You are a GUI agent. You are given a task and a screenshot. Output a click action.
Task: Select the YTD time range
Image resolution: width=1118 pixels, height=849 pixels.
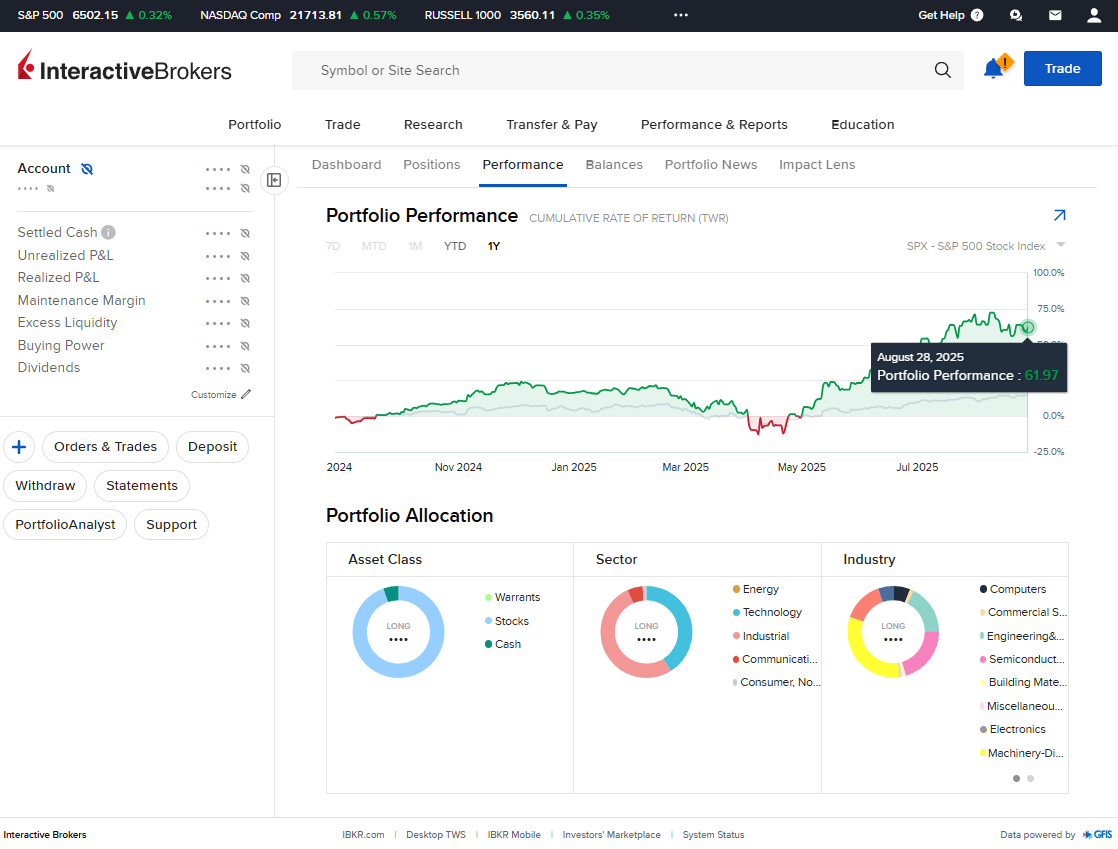[455, 246]
